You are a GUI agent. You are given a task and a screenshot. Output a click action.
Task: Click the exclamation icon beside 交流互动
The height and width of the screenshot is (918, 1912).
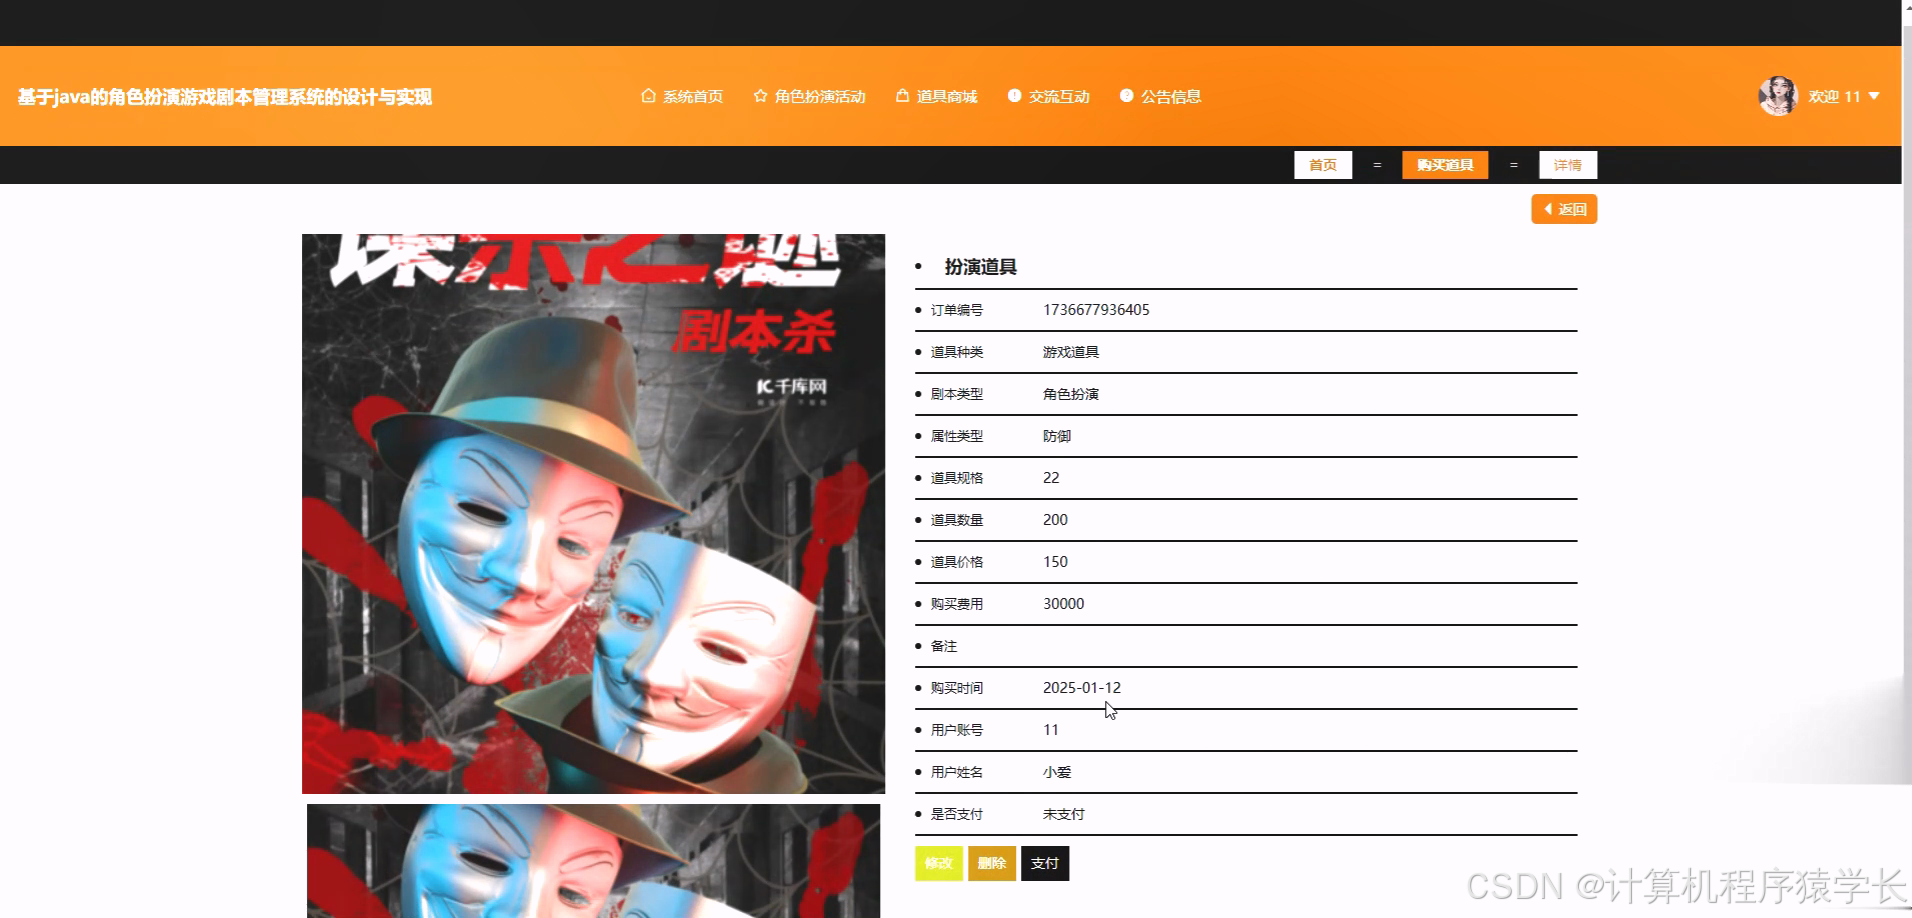click(1013, 96)
